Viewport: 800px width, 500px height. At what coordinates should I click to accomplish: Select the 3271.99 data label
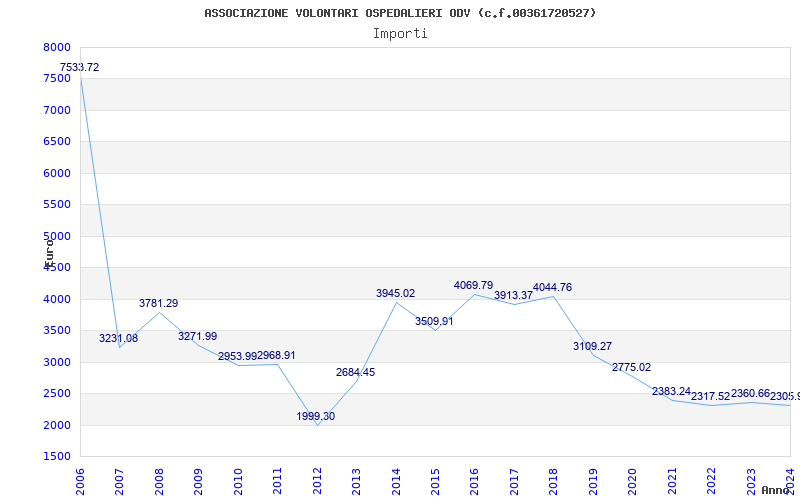[197, 337]
